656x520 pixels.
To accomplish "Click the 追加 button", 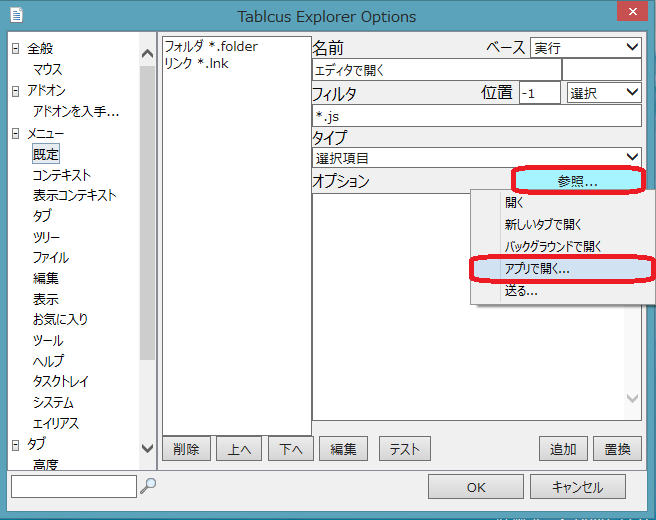I will (x=562, y=449).
